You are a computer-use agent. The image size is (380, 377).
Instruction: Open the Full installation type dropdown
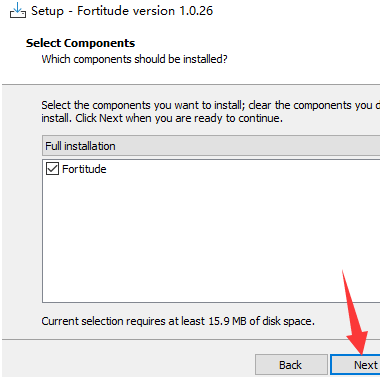(211, 146)
